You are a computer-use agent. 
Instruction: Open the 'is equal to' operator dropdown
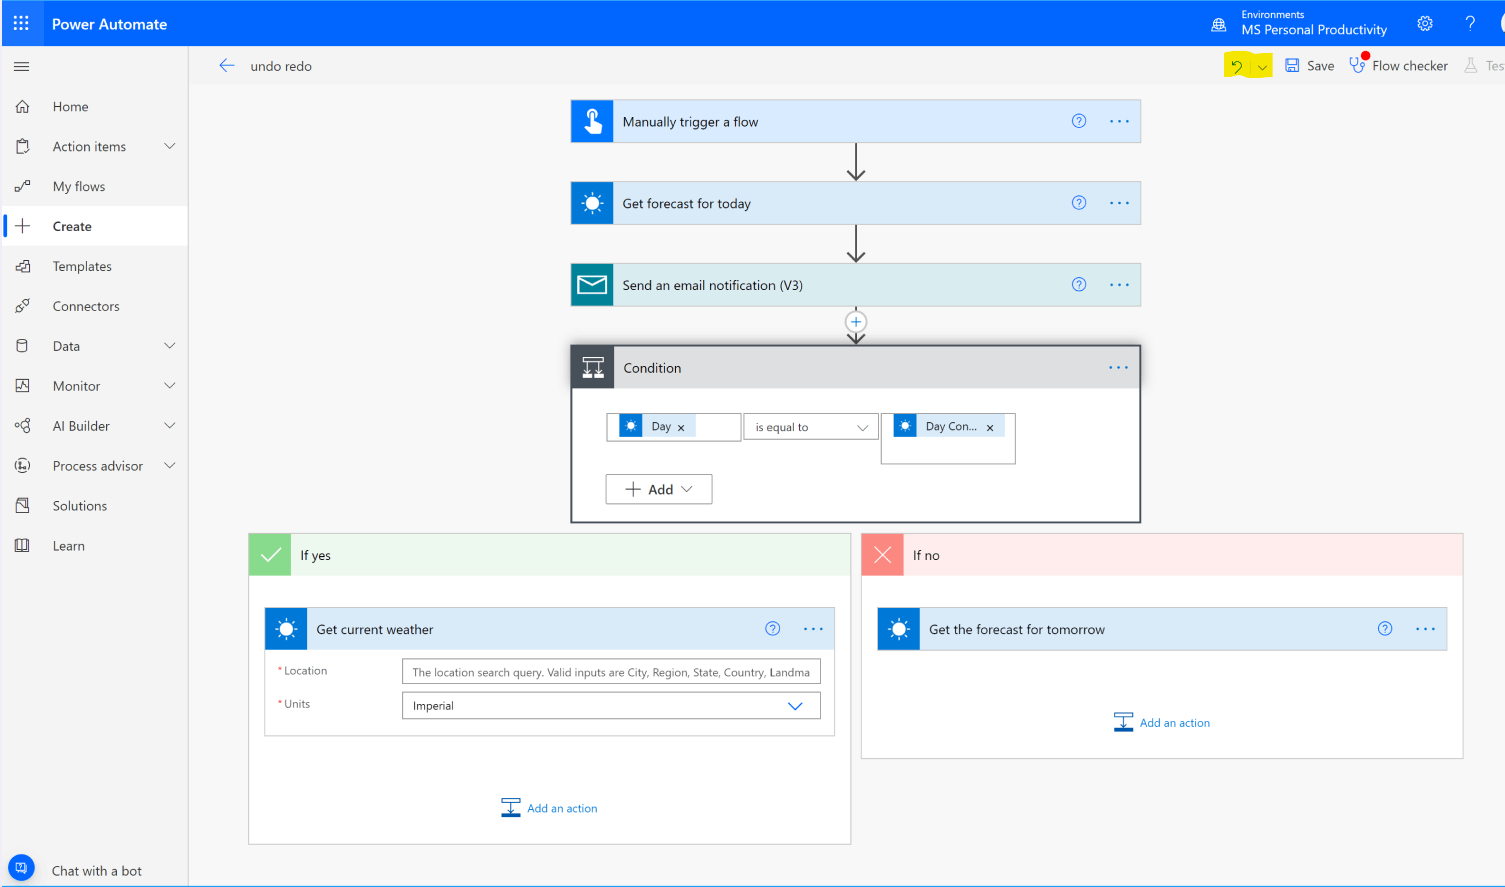pos(810,427)
